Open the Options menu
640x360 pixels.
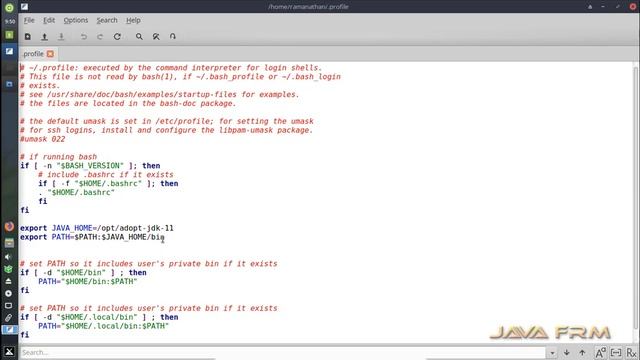[x=76, y=20]
